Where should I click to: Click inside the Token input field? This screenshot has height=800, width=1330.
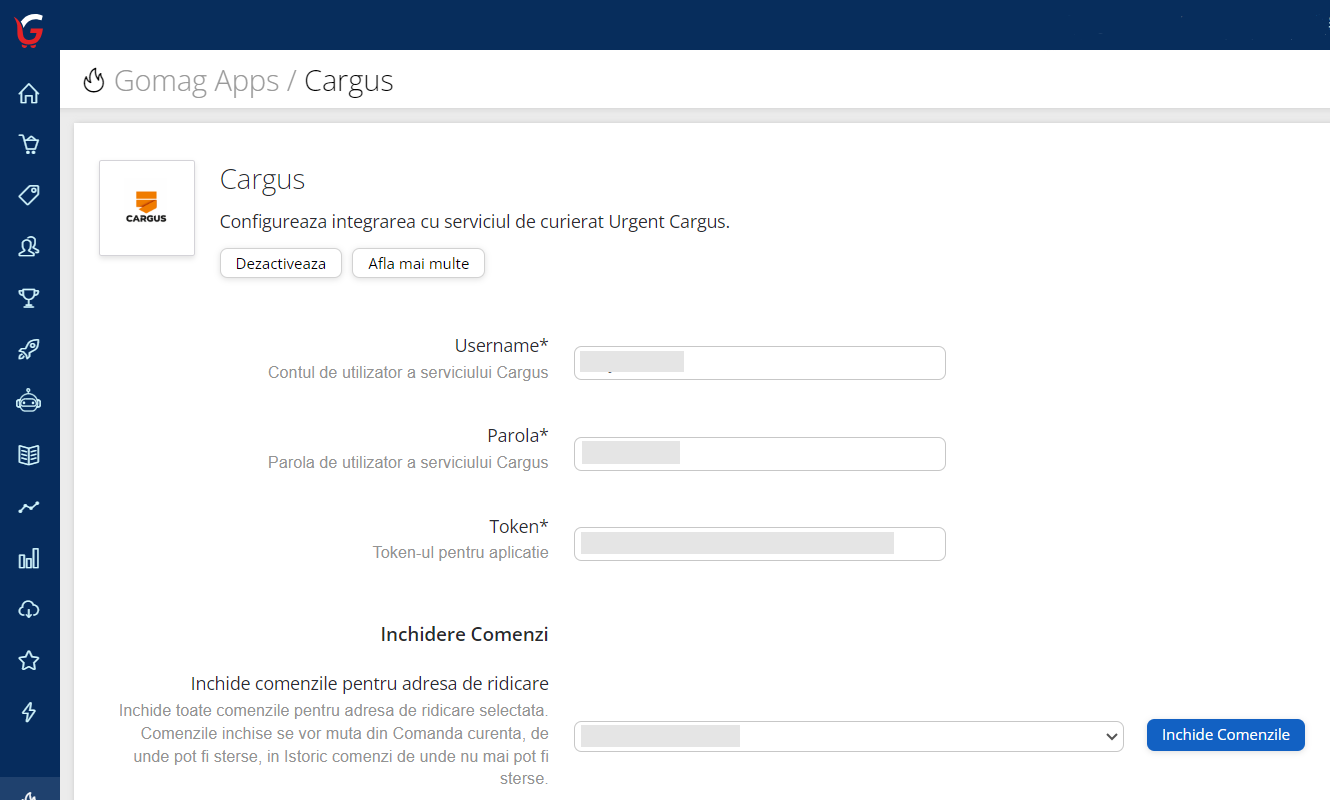click(x=759, y=543)
